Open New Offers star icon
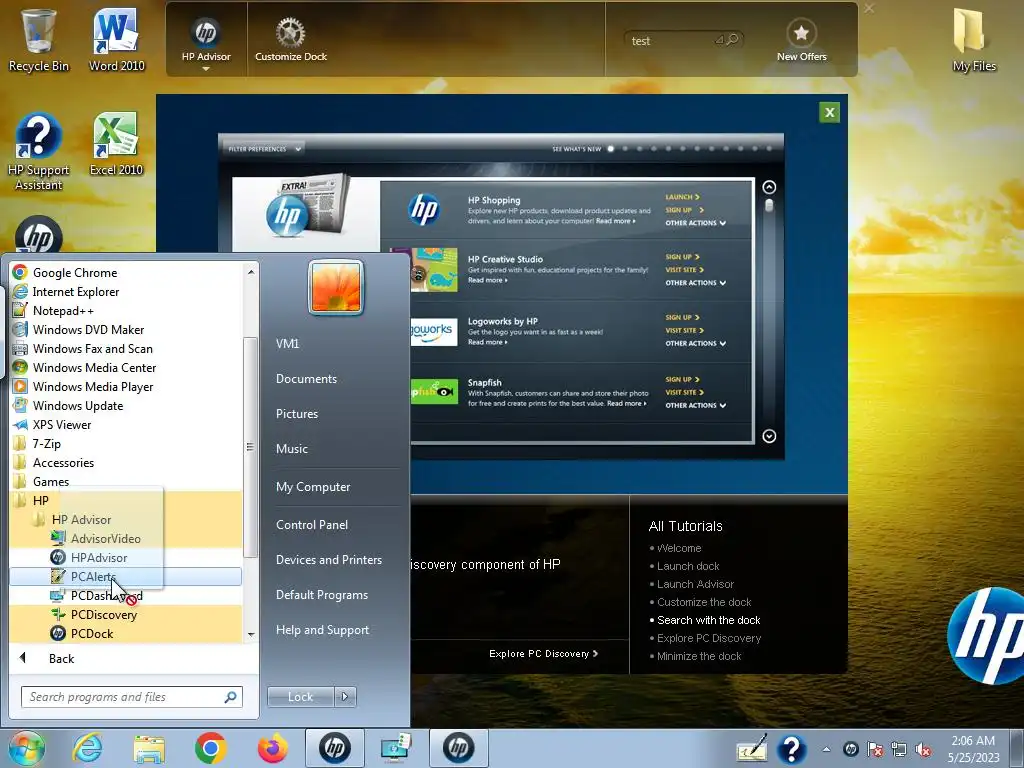This screenshot has width=1024, height=768. click(x=801, y=33)
